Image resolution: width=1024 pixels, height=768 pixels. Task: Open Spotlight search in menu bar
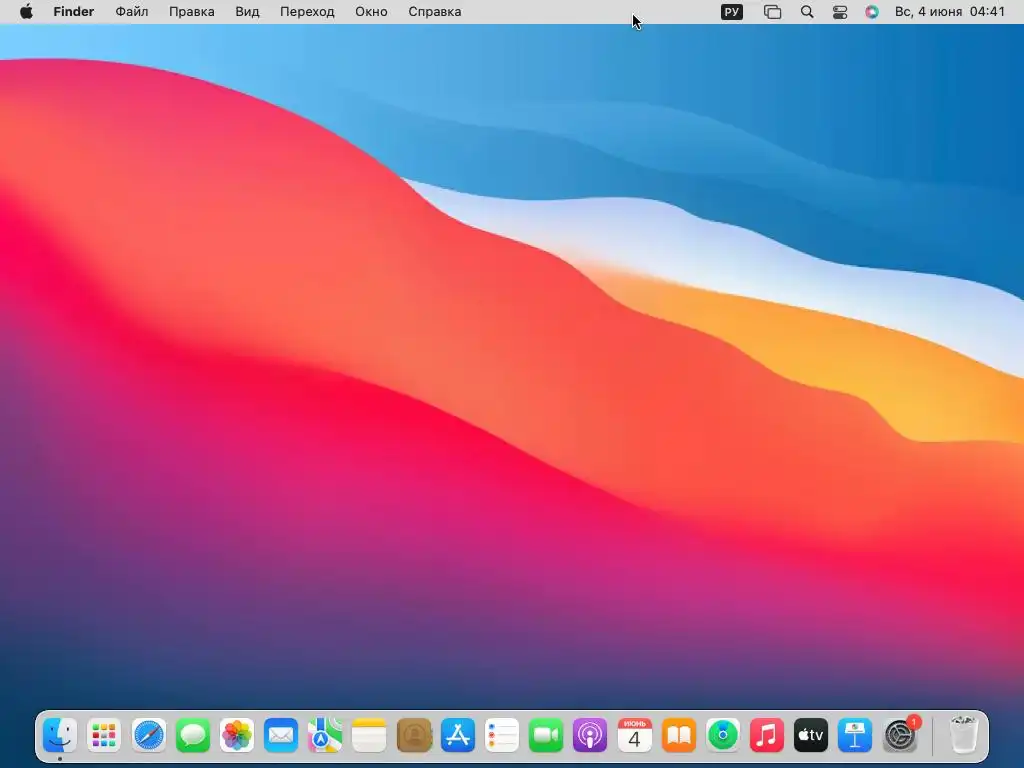pos(807,12)
